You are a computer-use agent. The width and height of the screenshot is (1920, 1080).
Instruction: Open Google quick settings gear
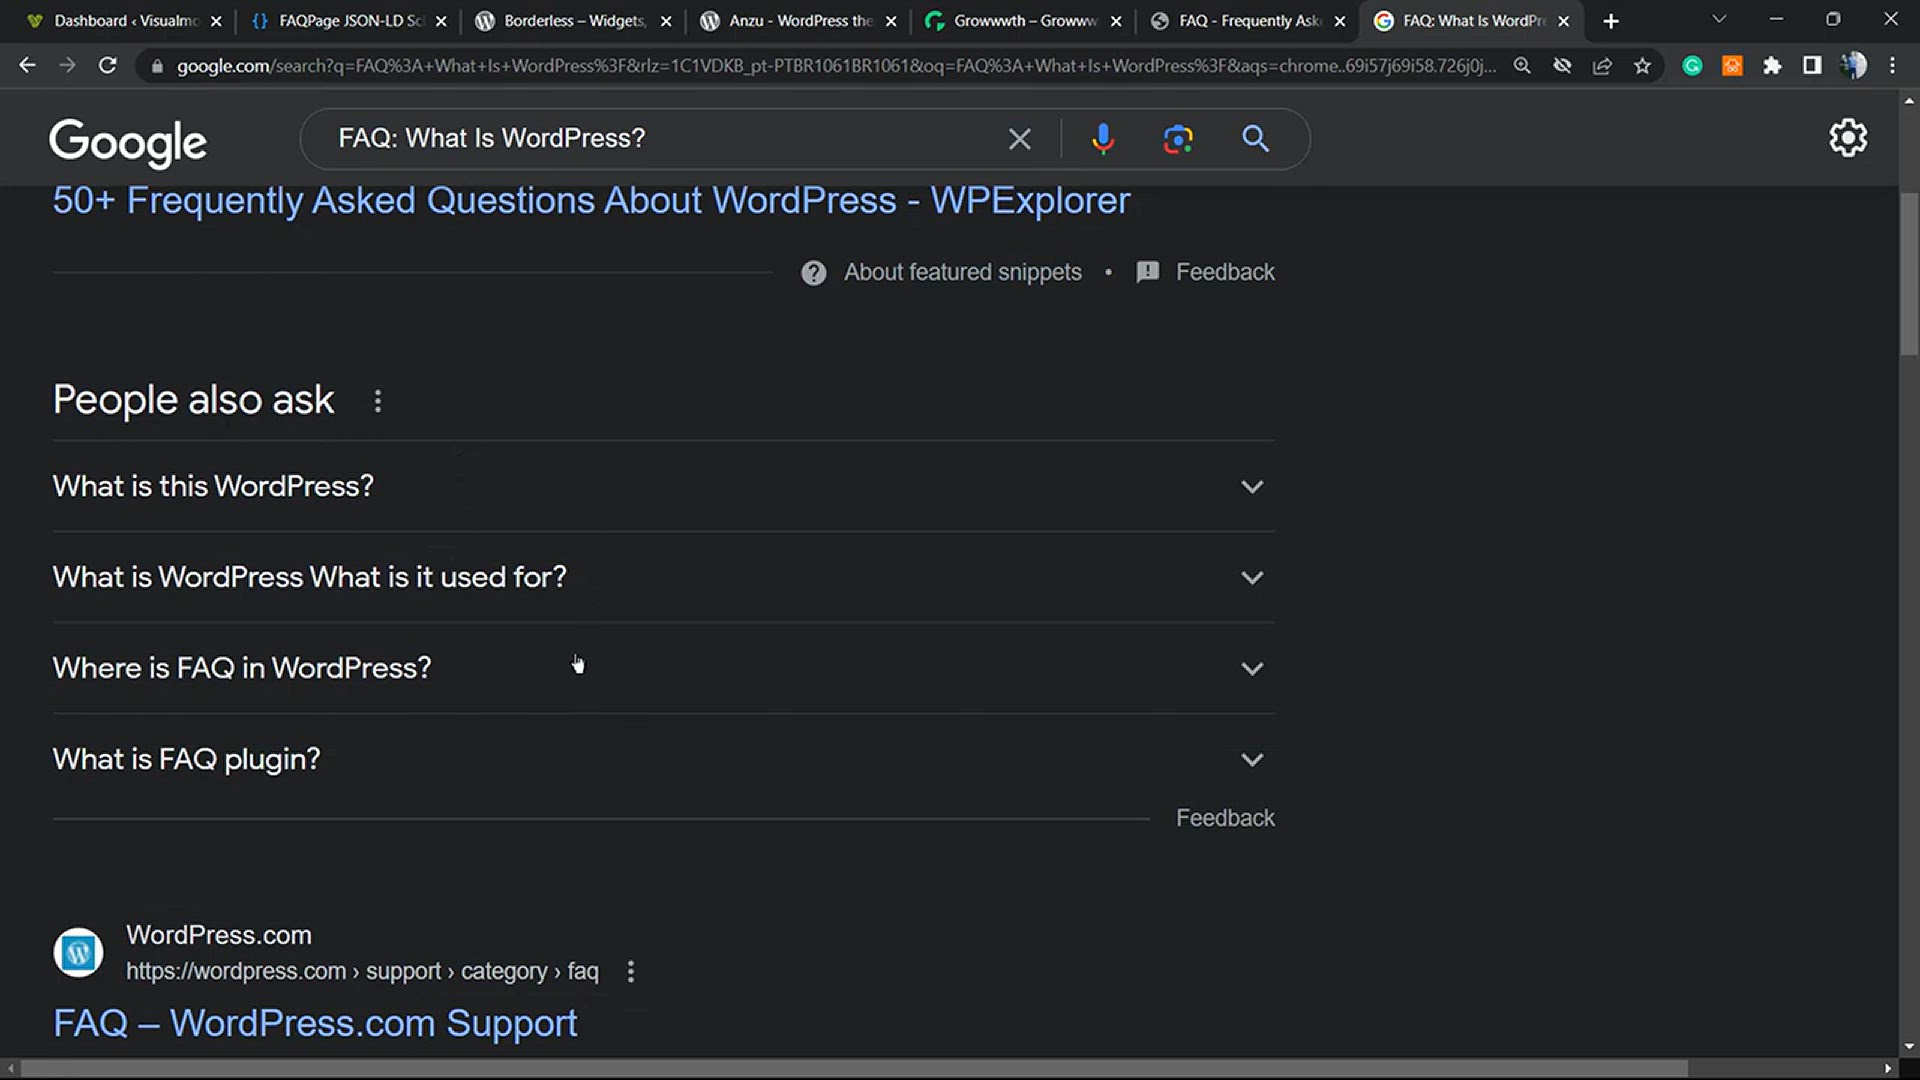(1848, 138)
